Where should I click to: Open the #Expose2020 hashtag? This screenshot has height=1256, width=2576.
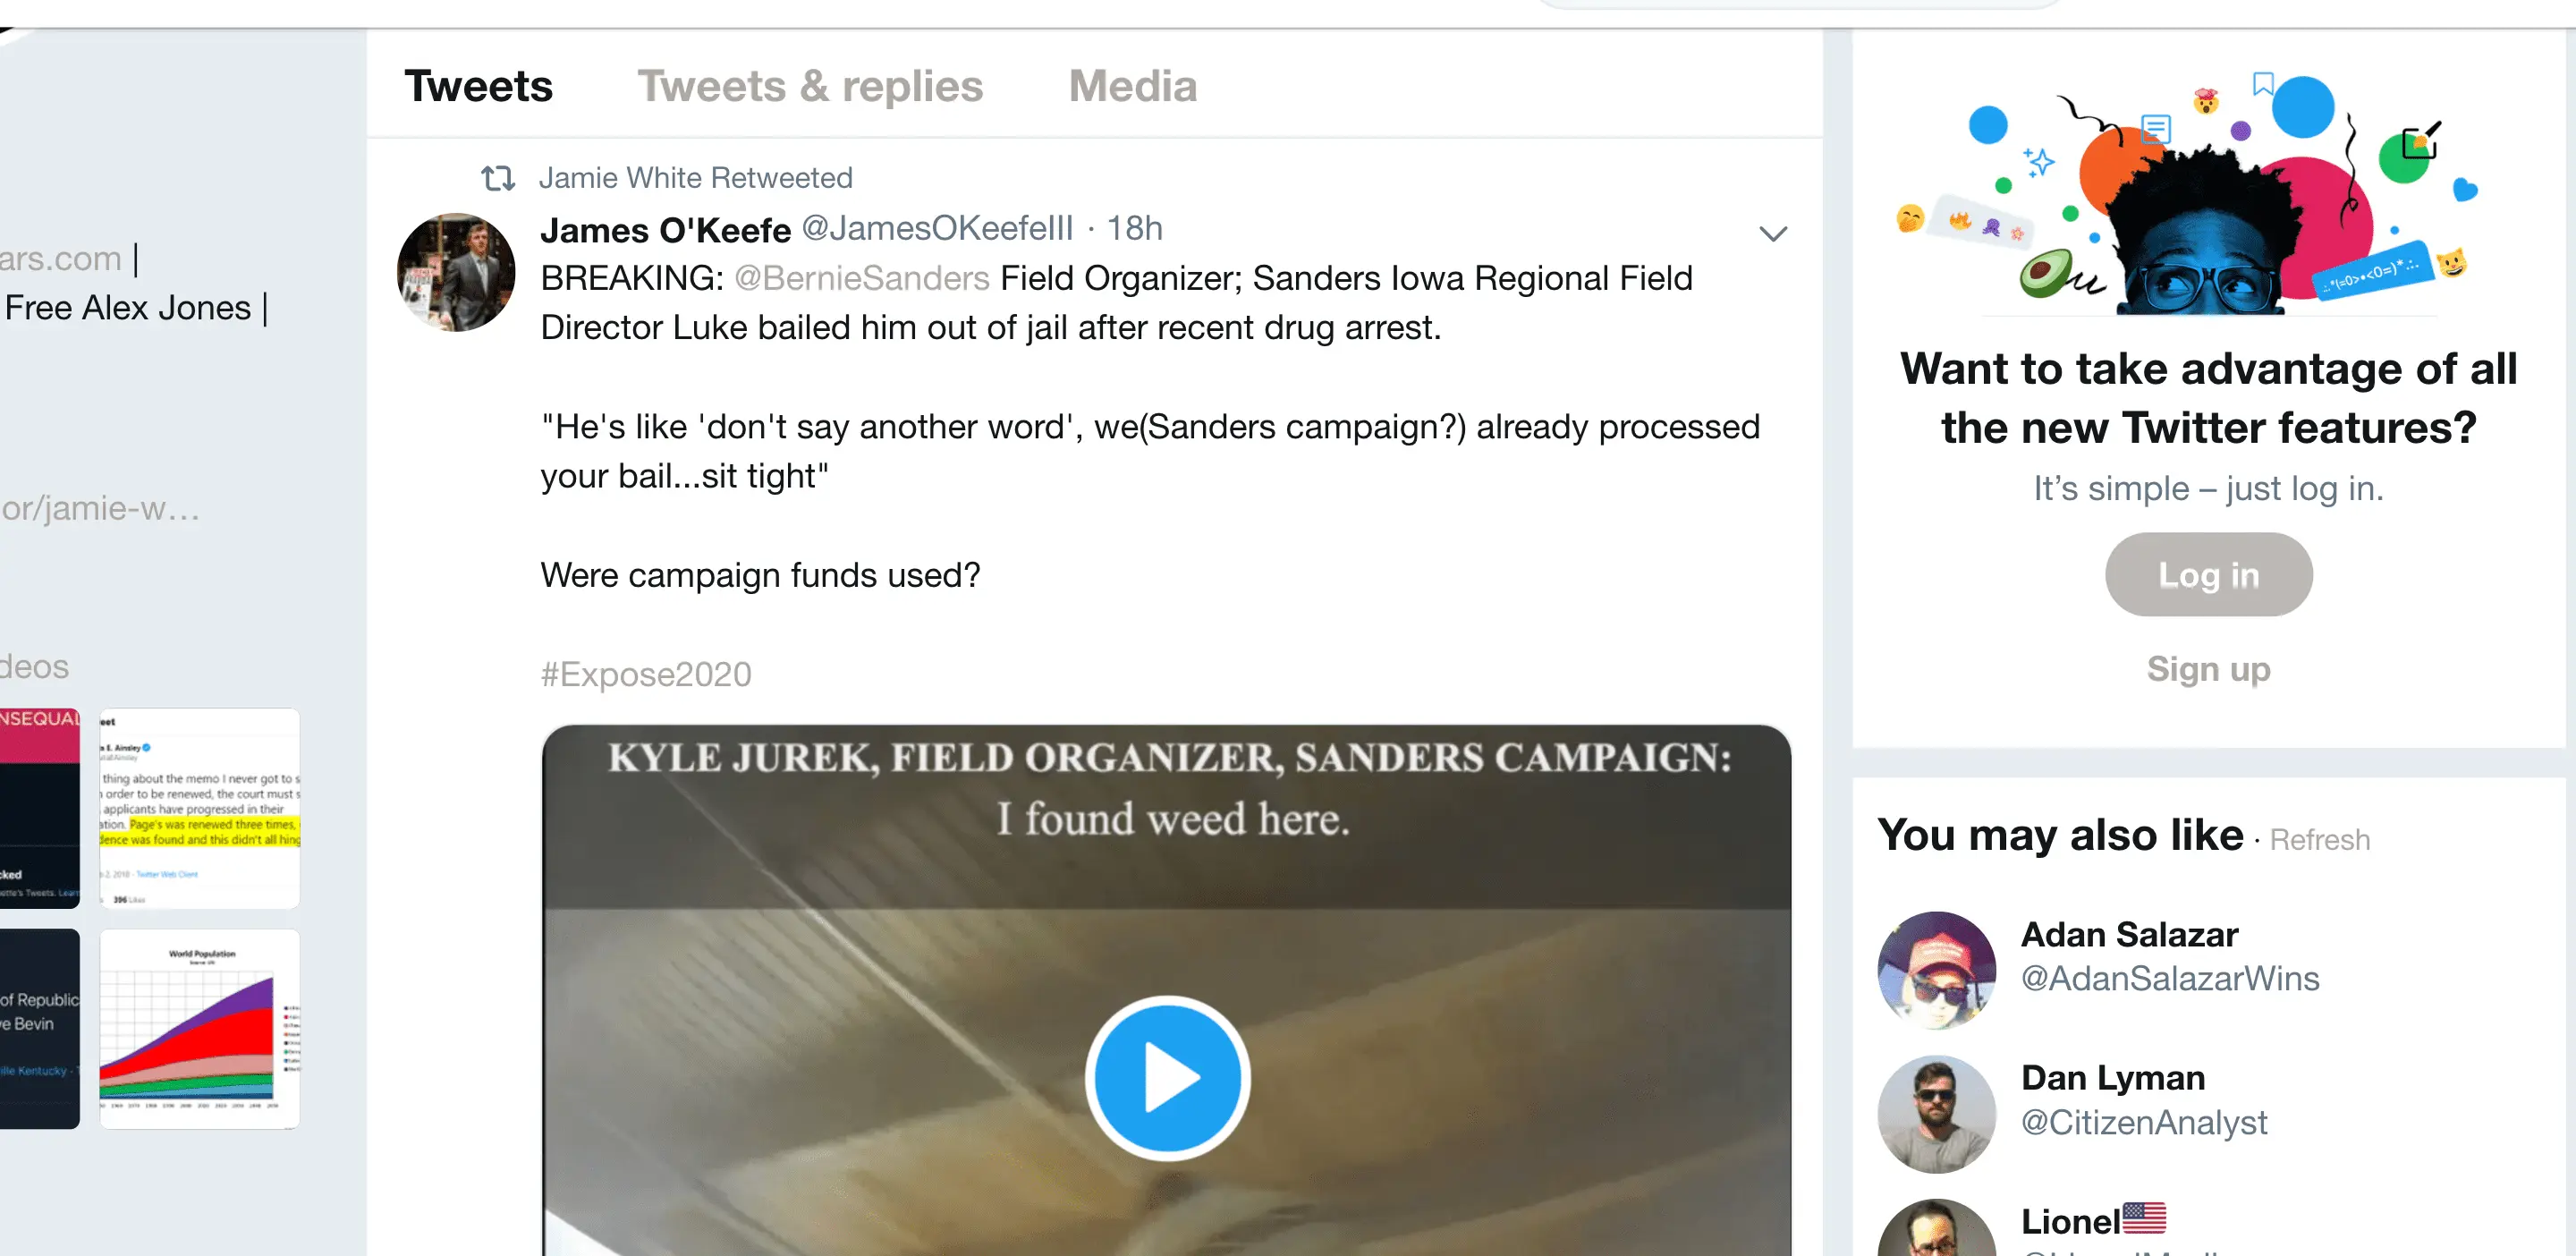(x=646, y=674)
